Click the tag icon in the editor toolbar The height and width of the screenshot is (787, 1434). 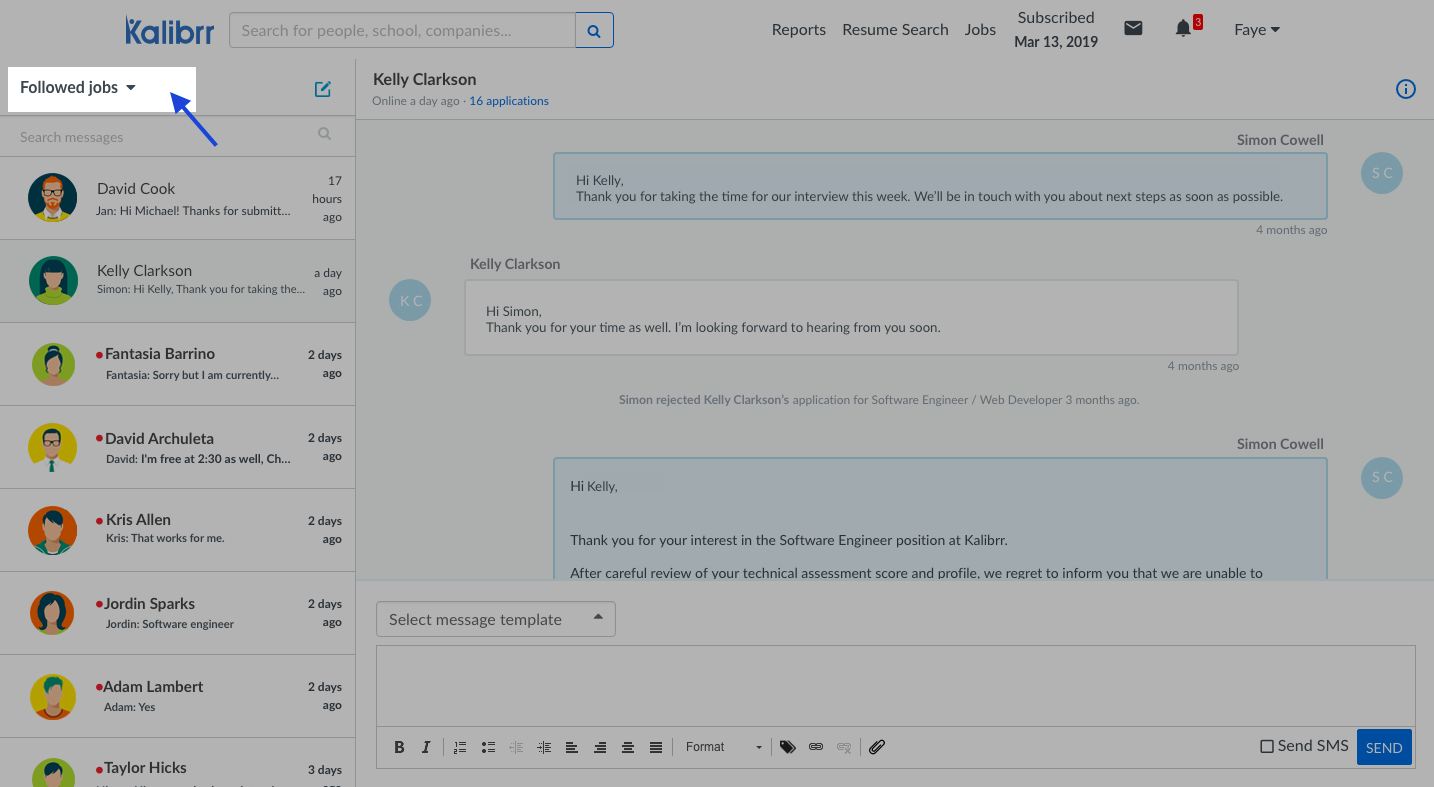pyautogui.click(x=788, y=747)
